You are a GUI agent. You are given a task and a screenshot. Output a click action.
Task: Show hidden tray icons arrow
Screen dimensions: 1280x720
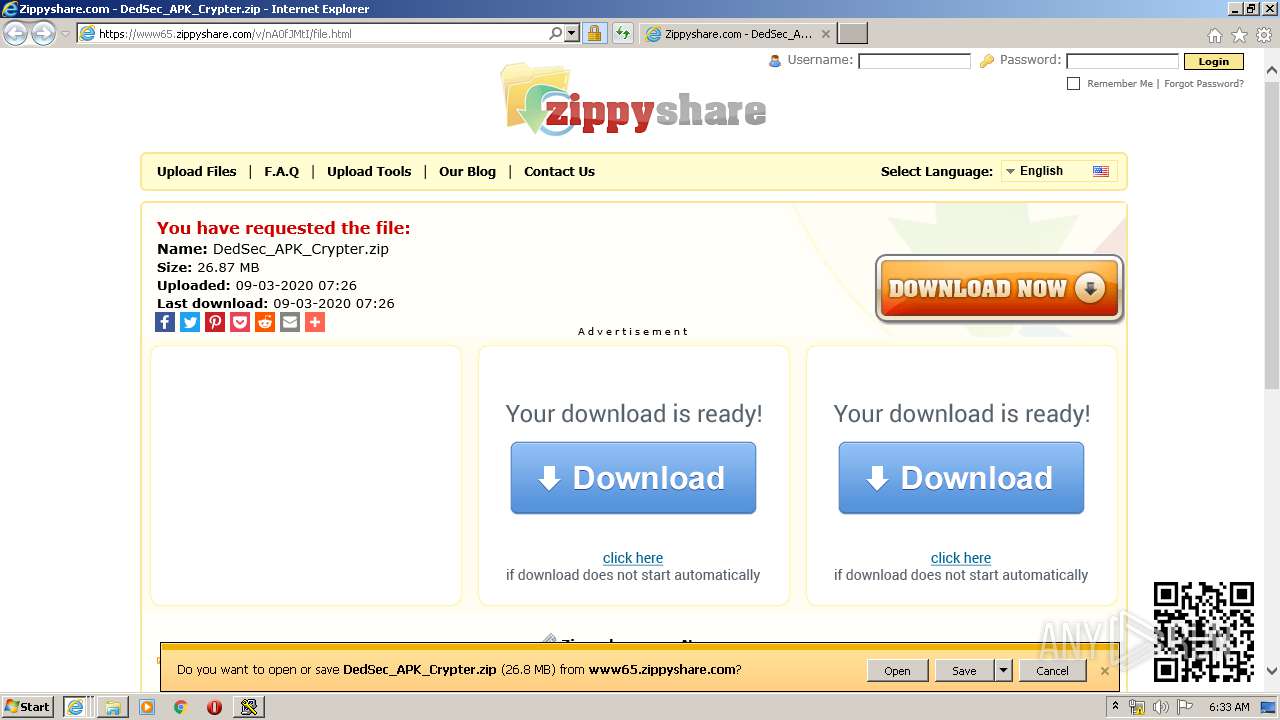coord(1116,706)
